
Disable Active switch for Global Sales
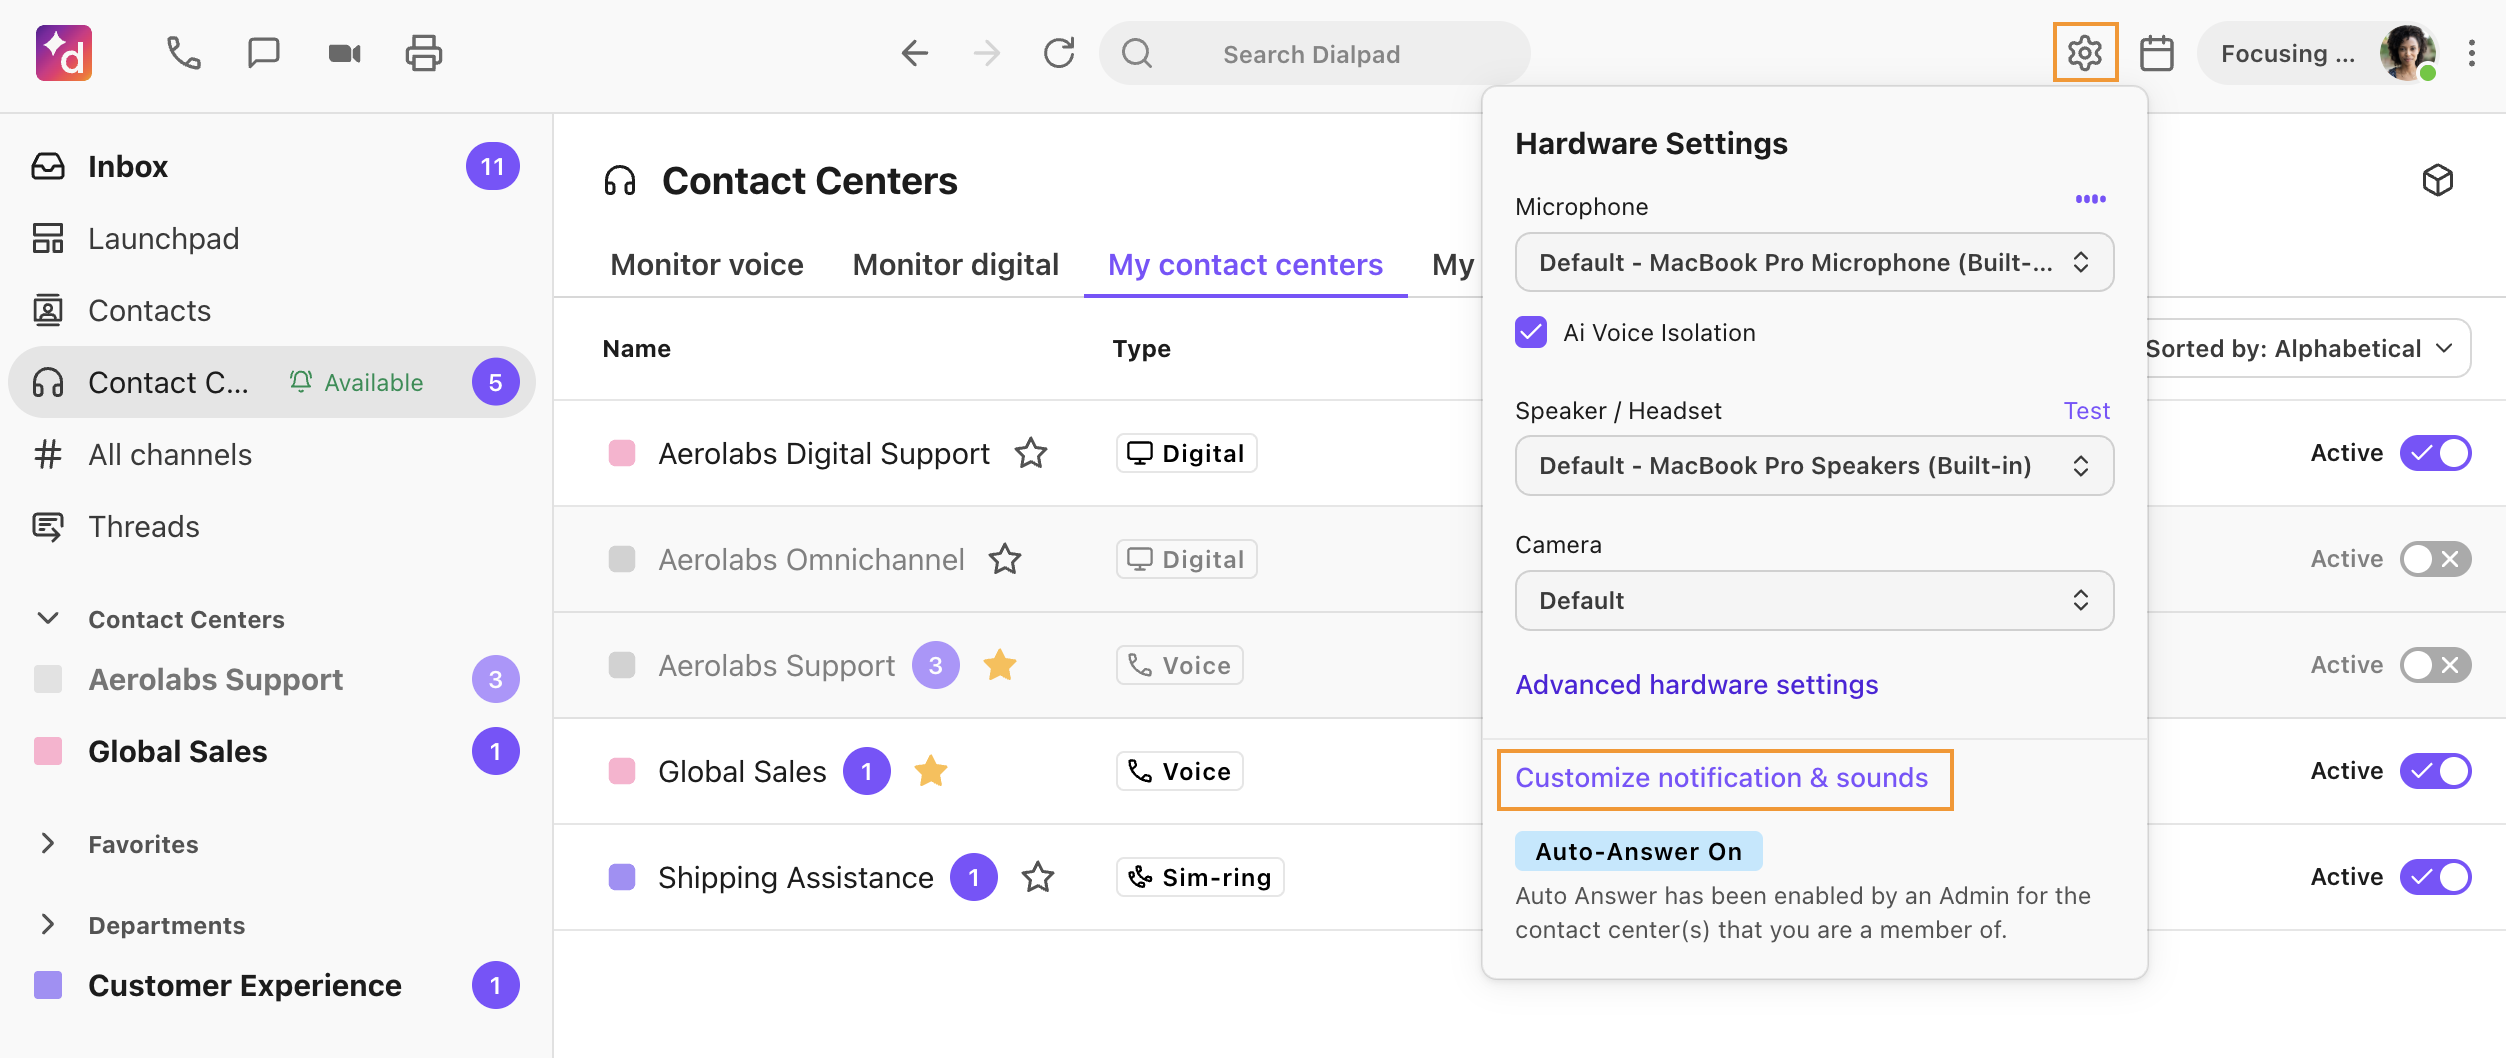click(2435, 771)
